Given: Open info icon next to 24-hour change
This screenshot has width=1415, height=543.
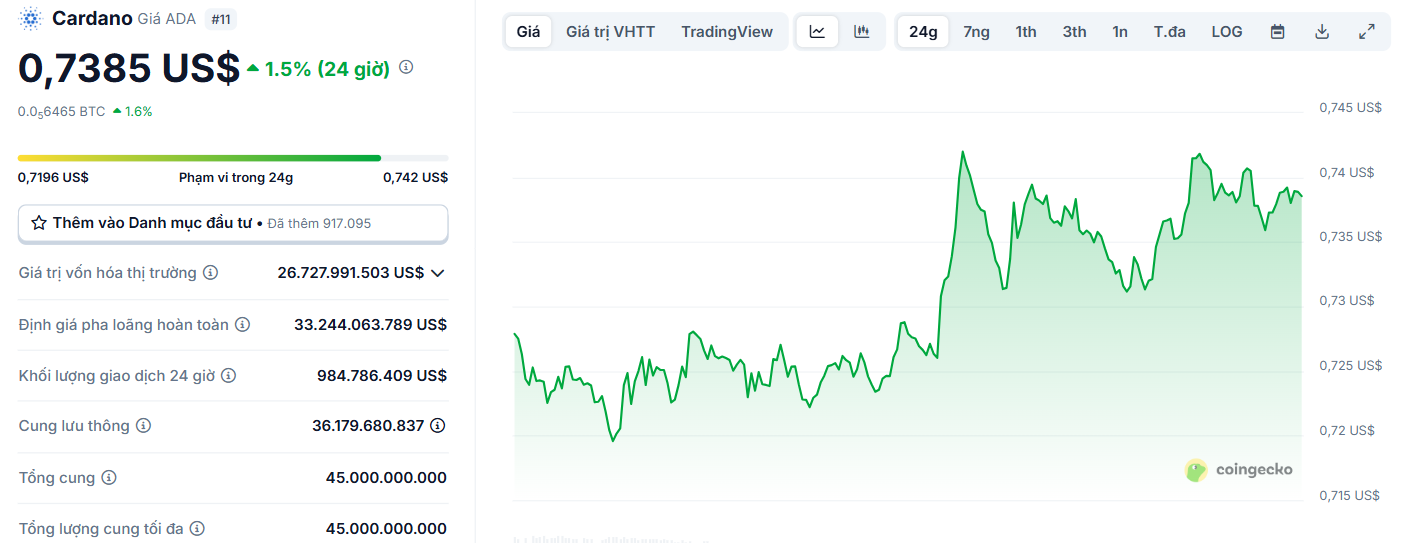Looking at the screenshot, I should click(406, 67).
